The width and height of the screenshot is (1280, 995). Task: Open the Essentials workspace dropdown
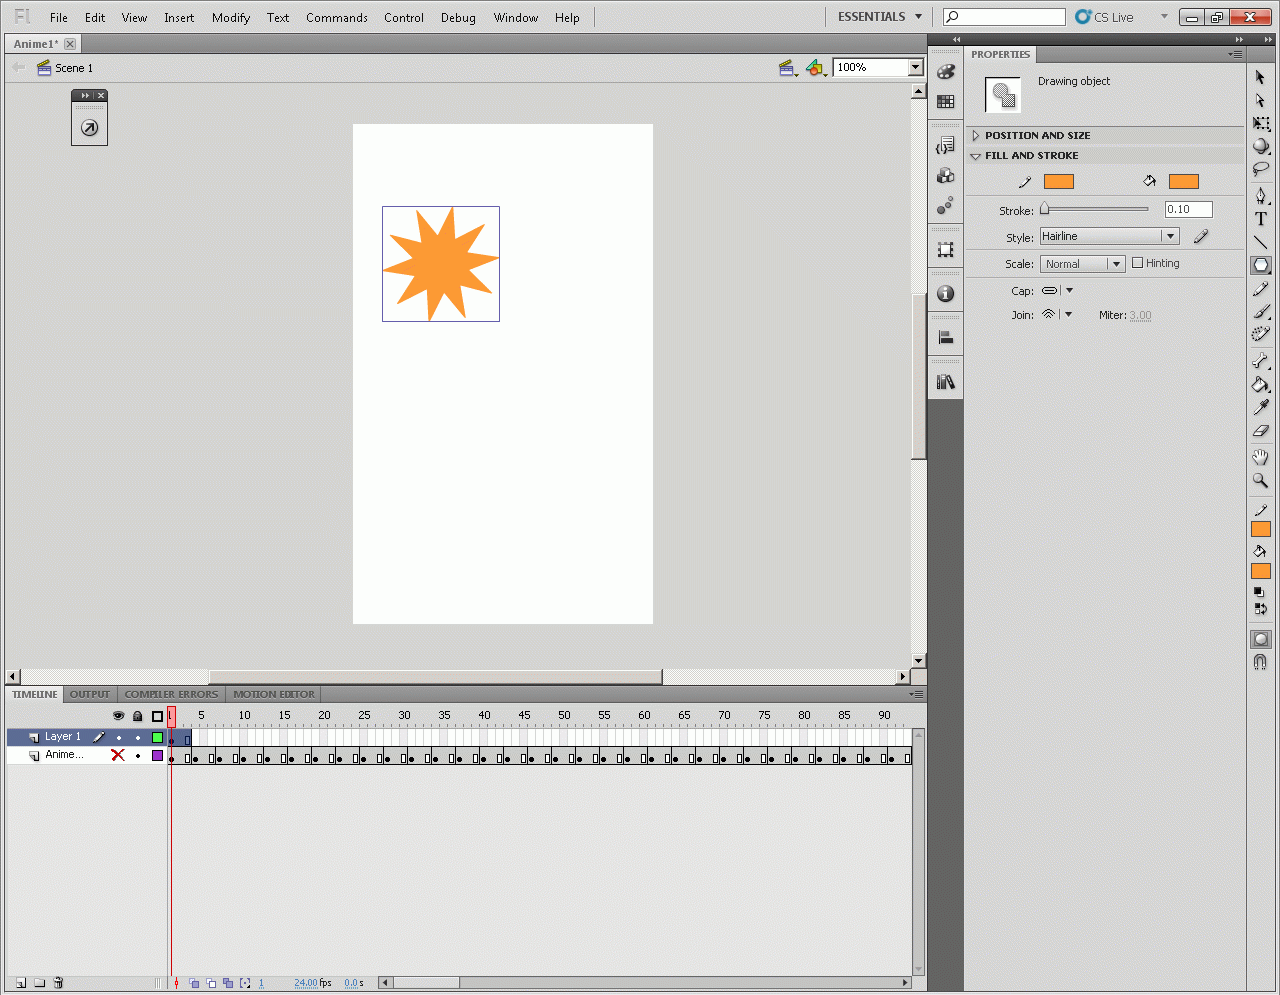880,17
